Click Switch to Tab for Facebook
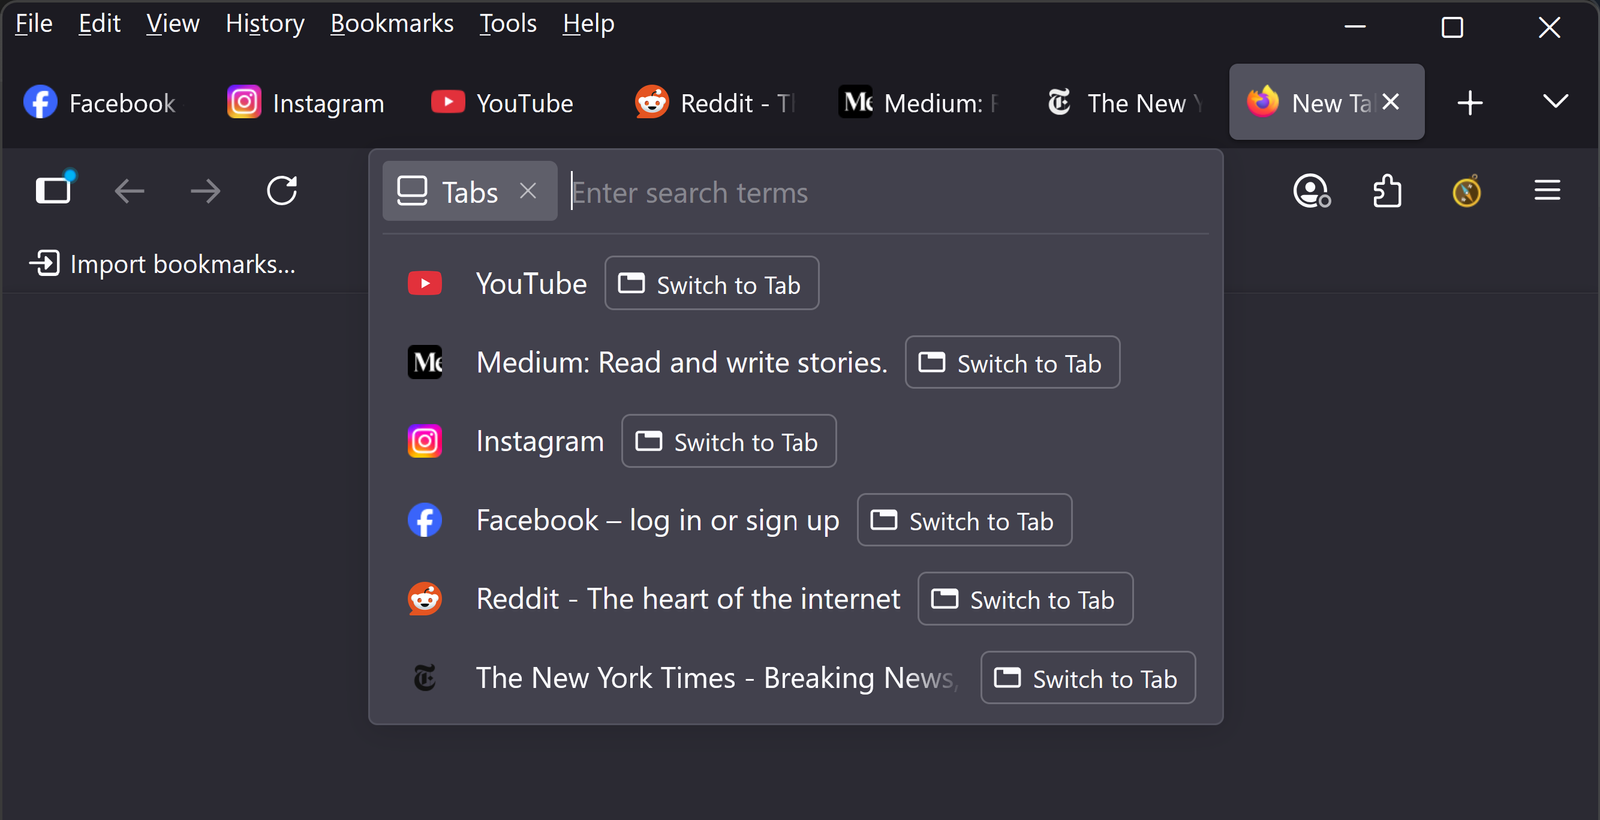This screenshot has height=820, width=1600. tap(965, 520)
